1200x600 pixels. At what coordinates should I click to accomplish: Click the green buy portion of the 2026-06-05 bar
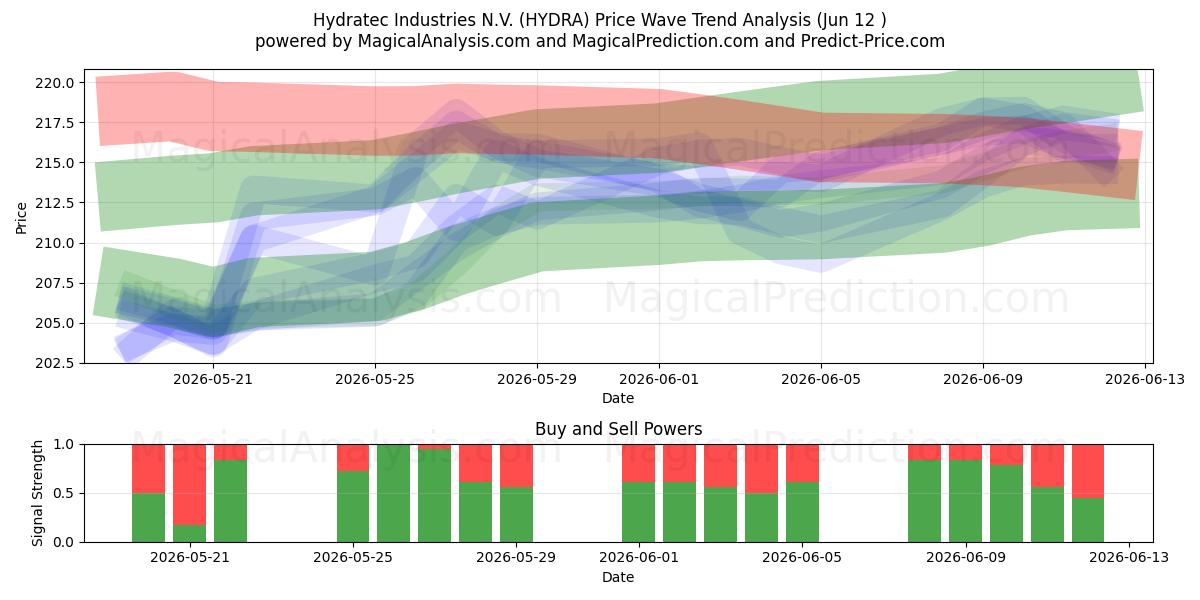[802, 512]
